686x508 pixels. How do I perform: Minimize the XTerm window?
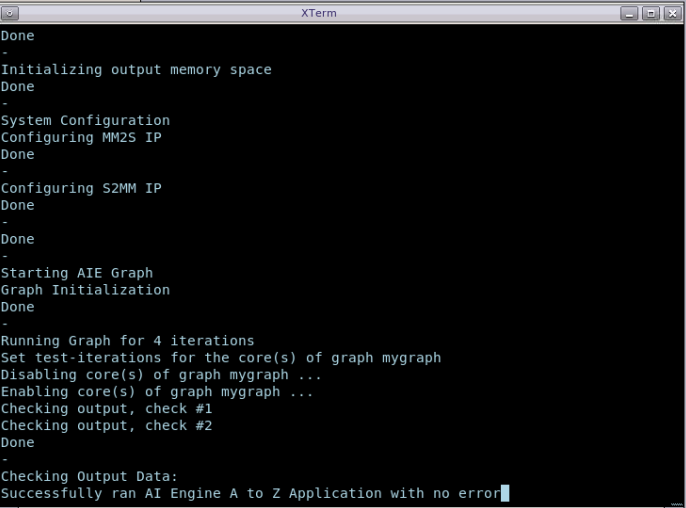tap(629, 13)
